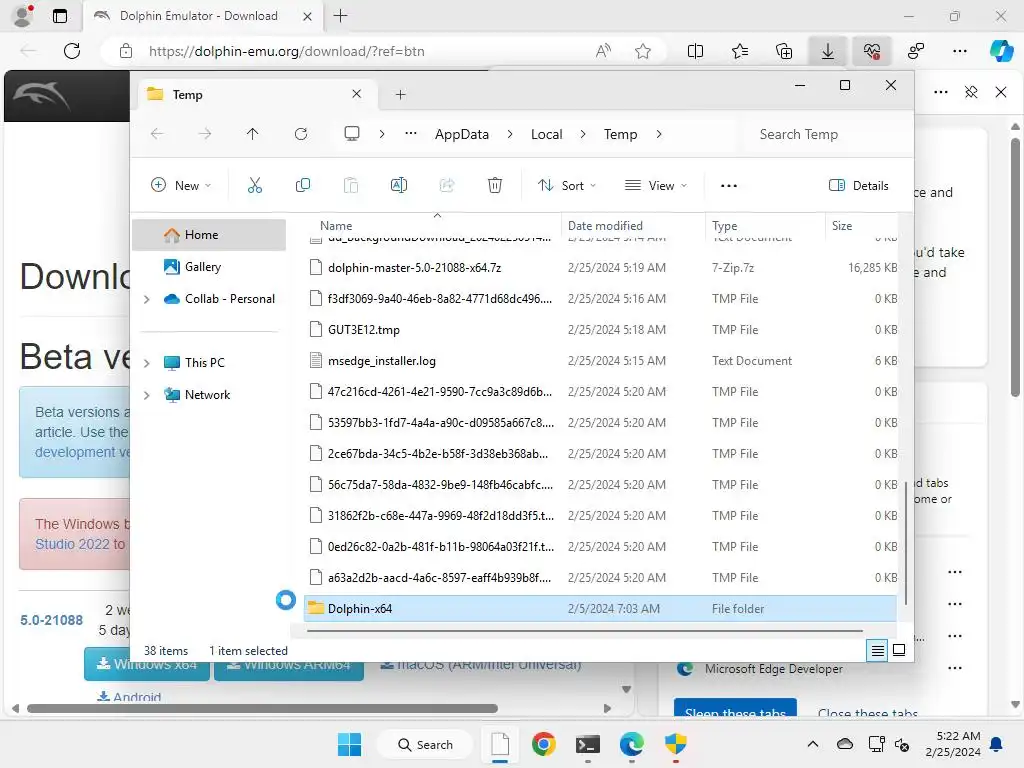Toggle Edge split screen icon
The width and height of the screenshot is (1024, 768).
696,51
